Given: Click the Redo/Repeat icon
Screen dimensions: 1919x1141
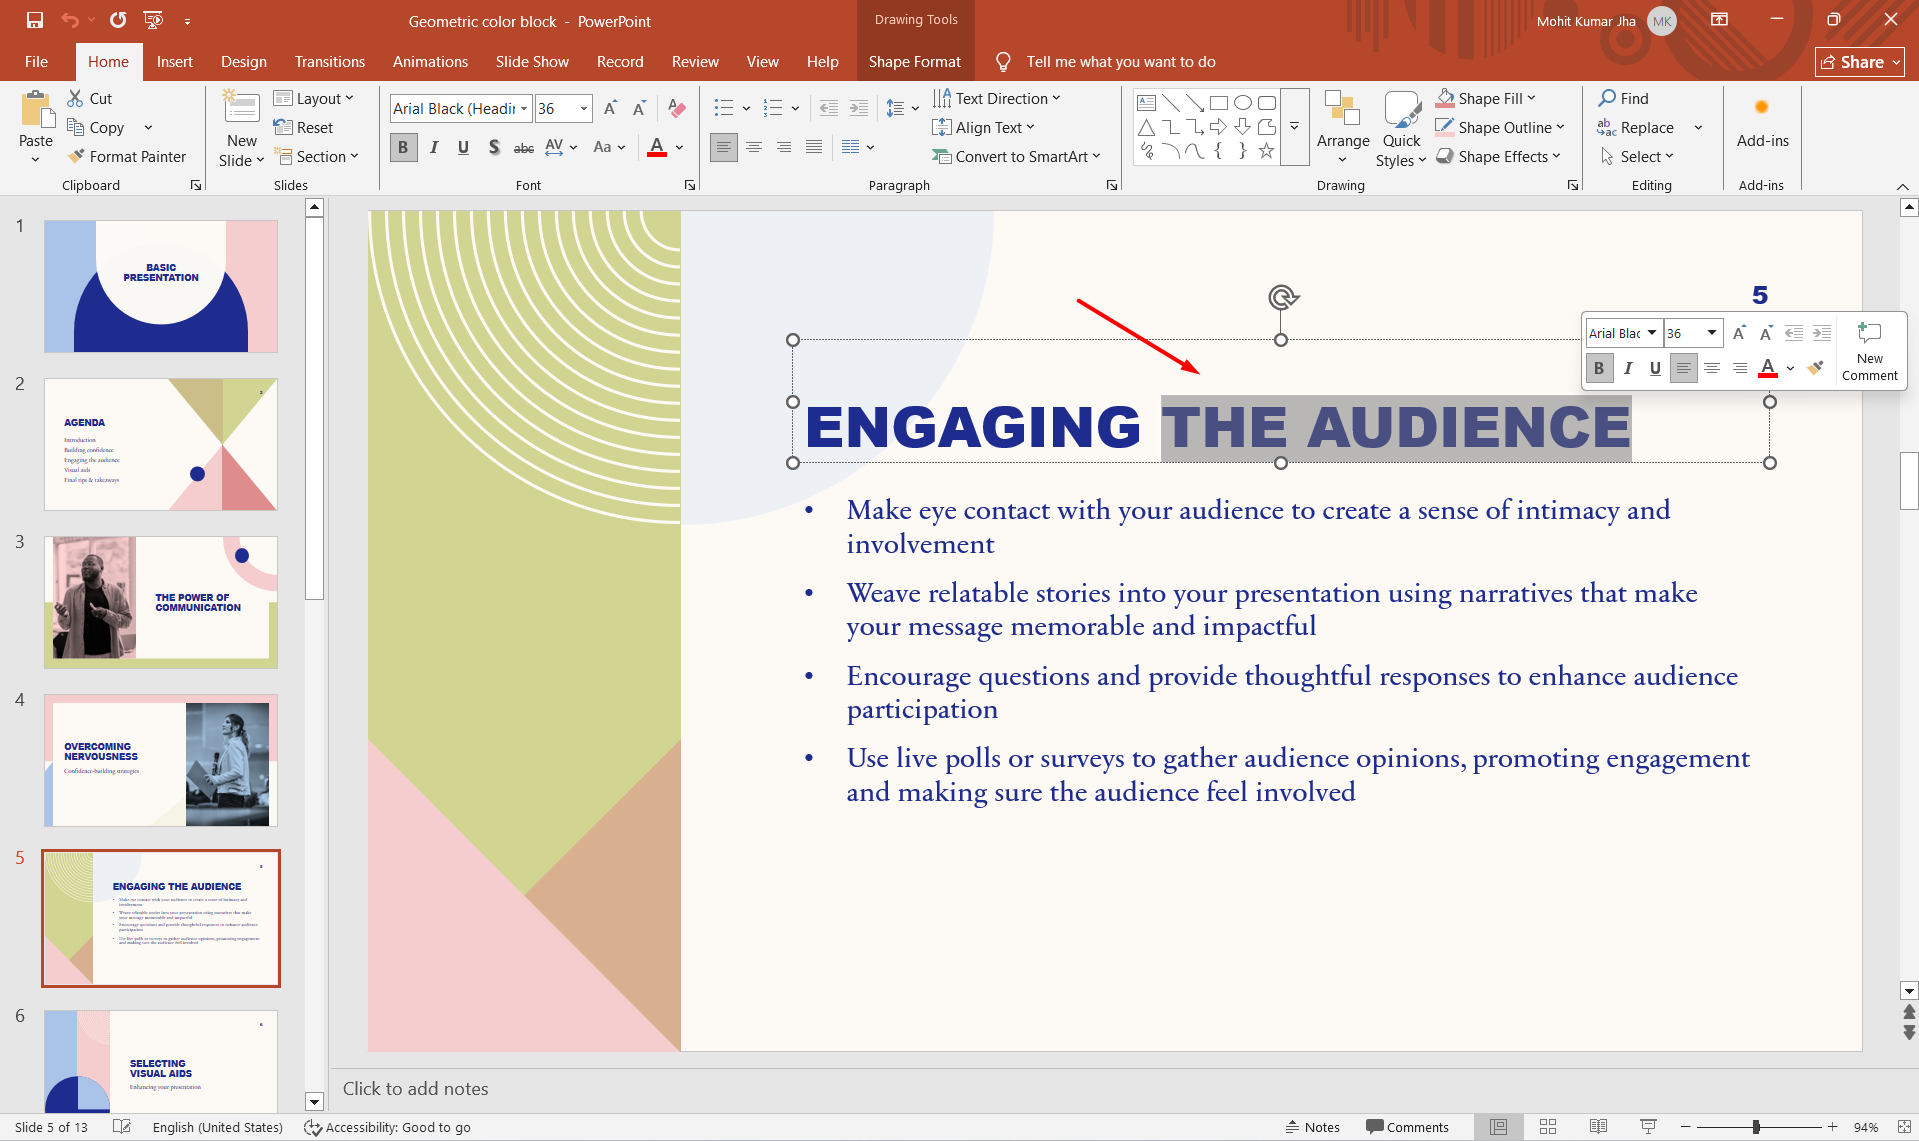Looking at the screenshot, I should click(x=118, y=20).
